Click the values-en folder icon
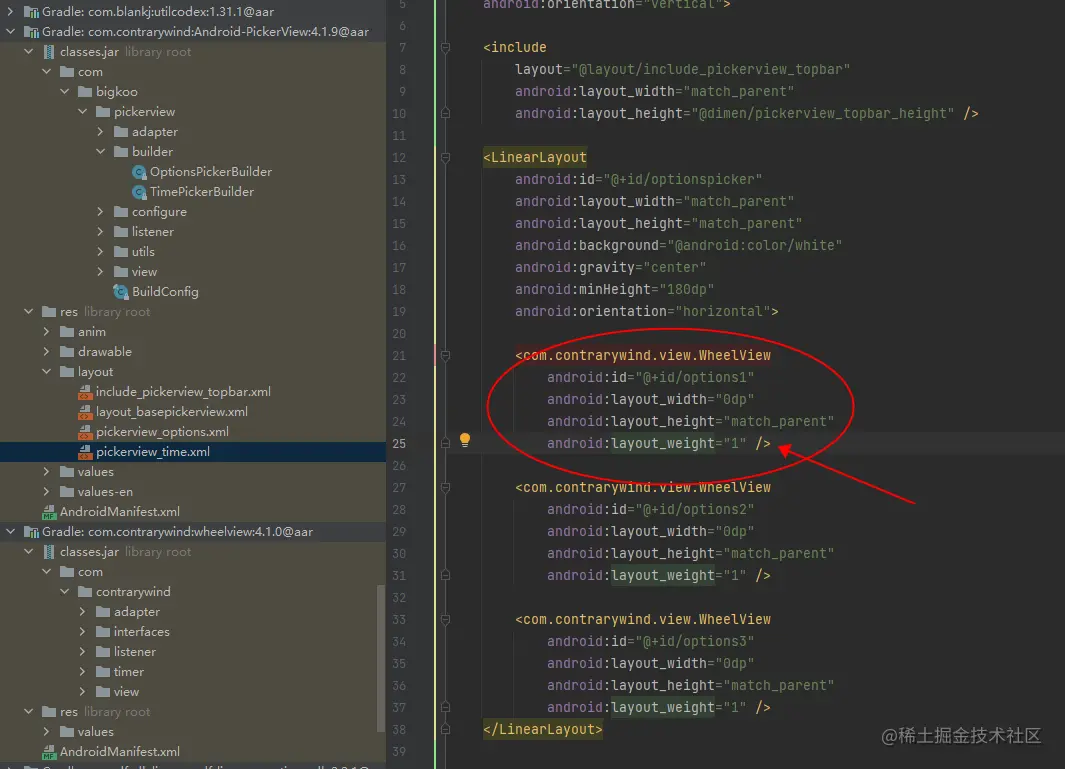 coord(67,492)
